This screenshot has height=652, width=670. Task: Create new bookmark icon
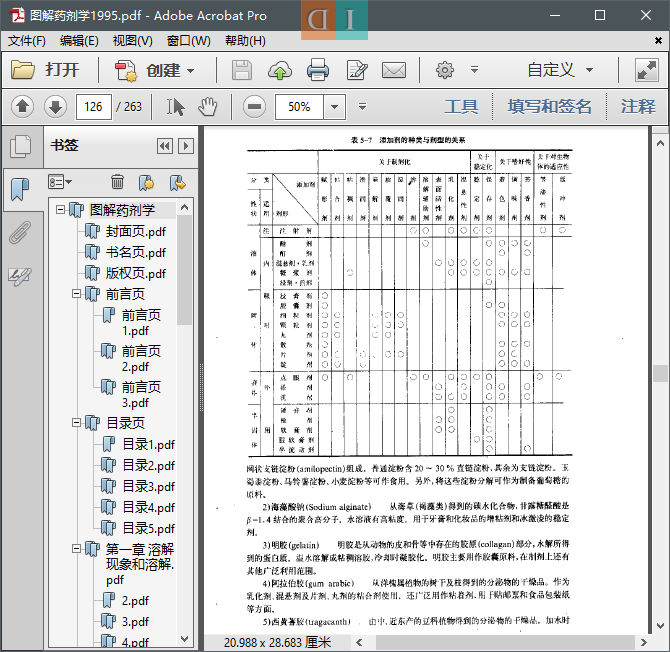tap(147, 182)
